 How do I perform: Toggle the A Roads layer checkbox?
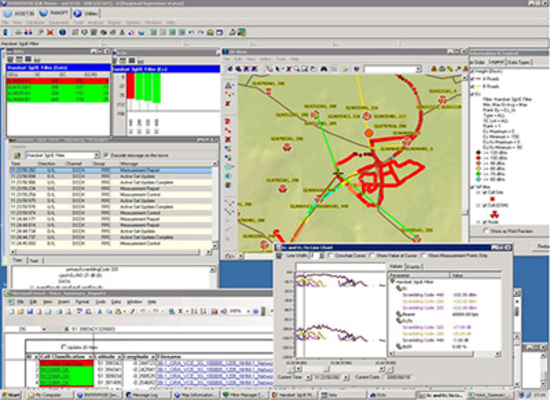472,79
